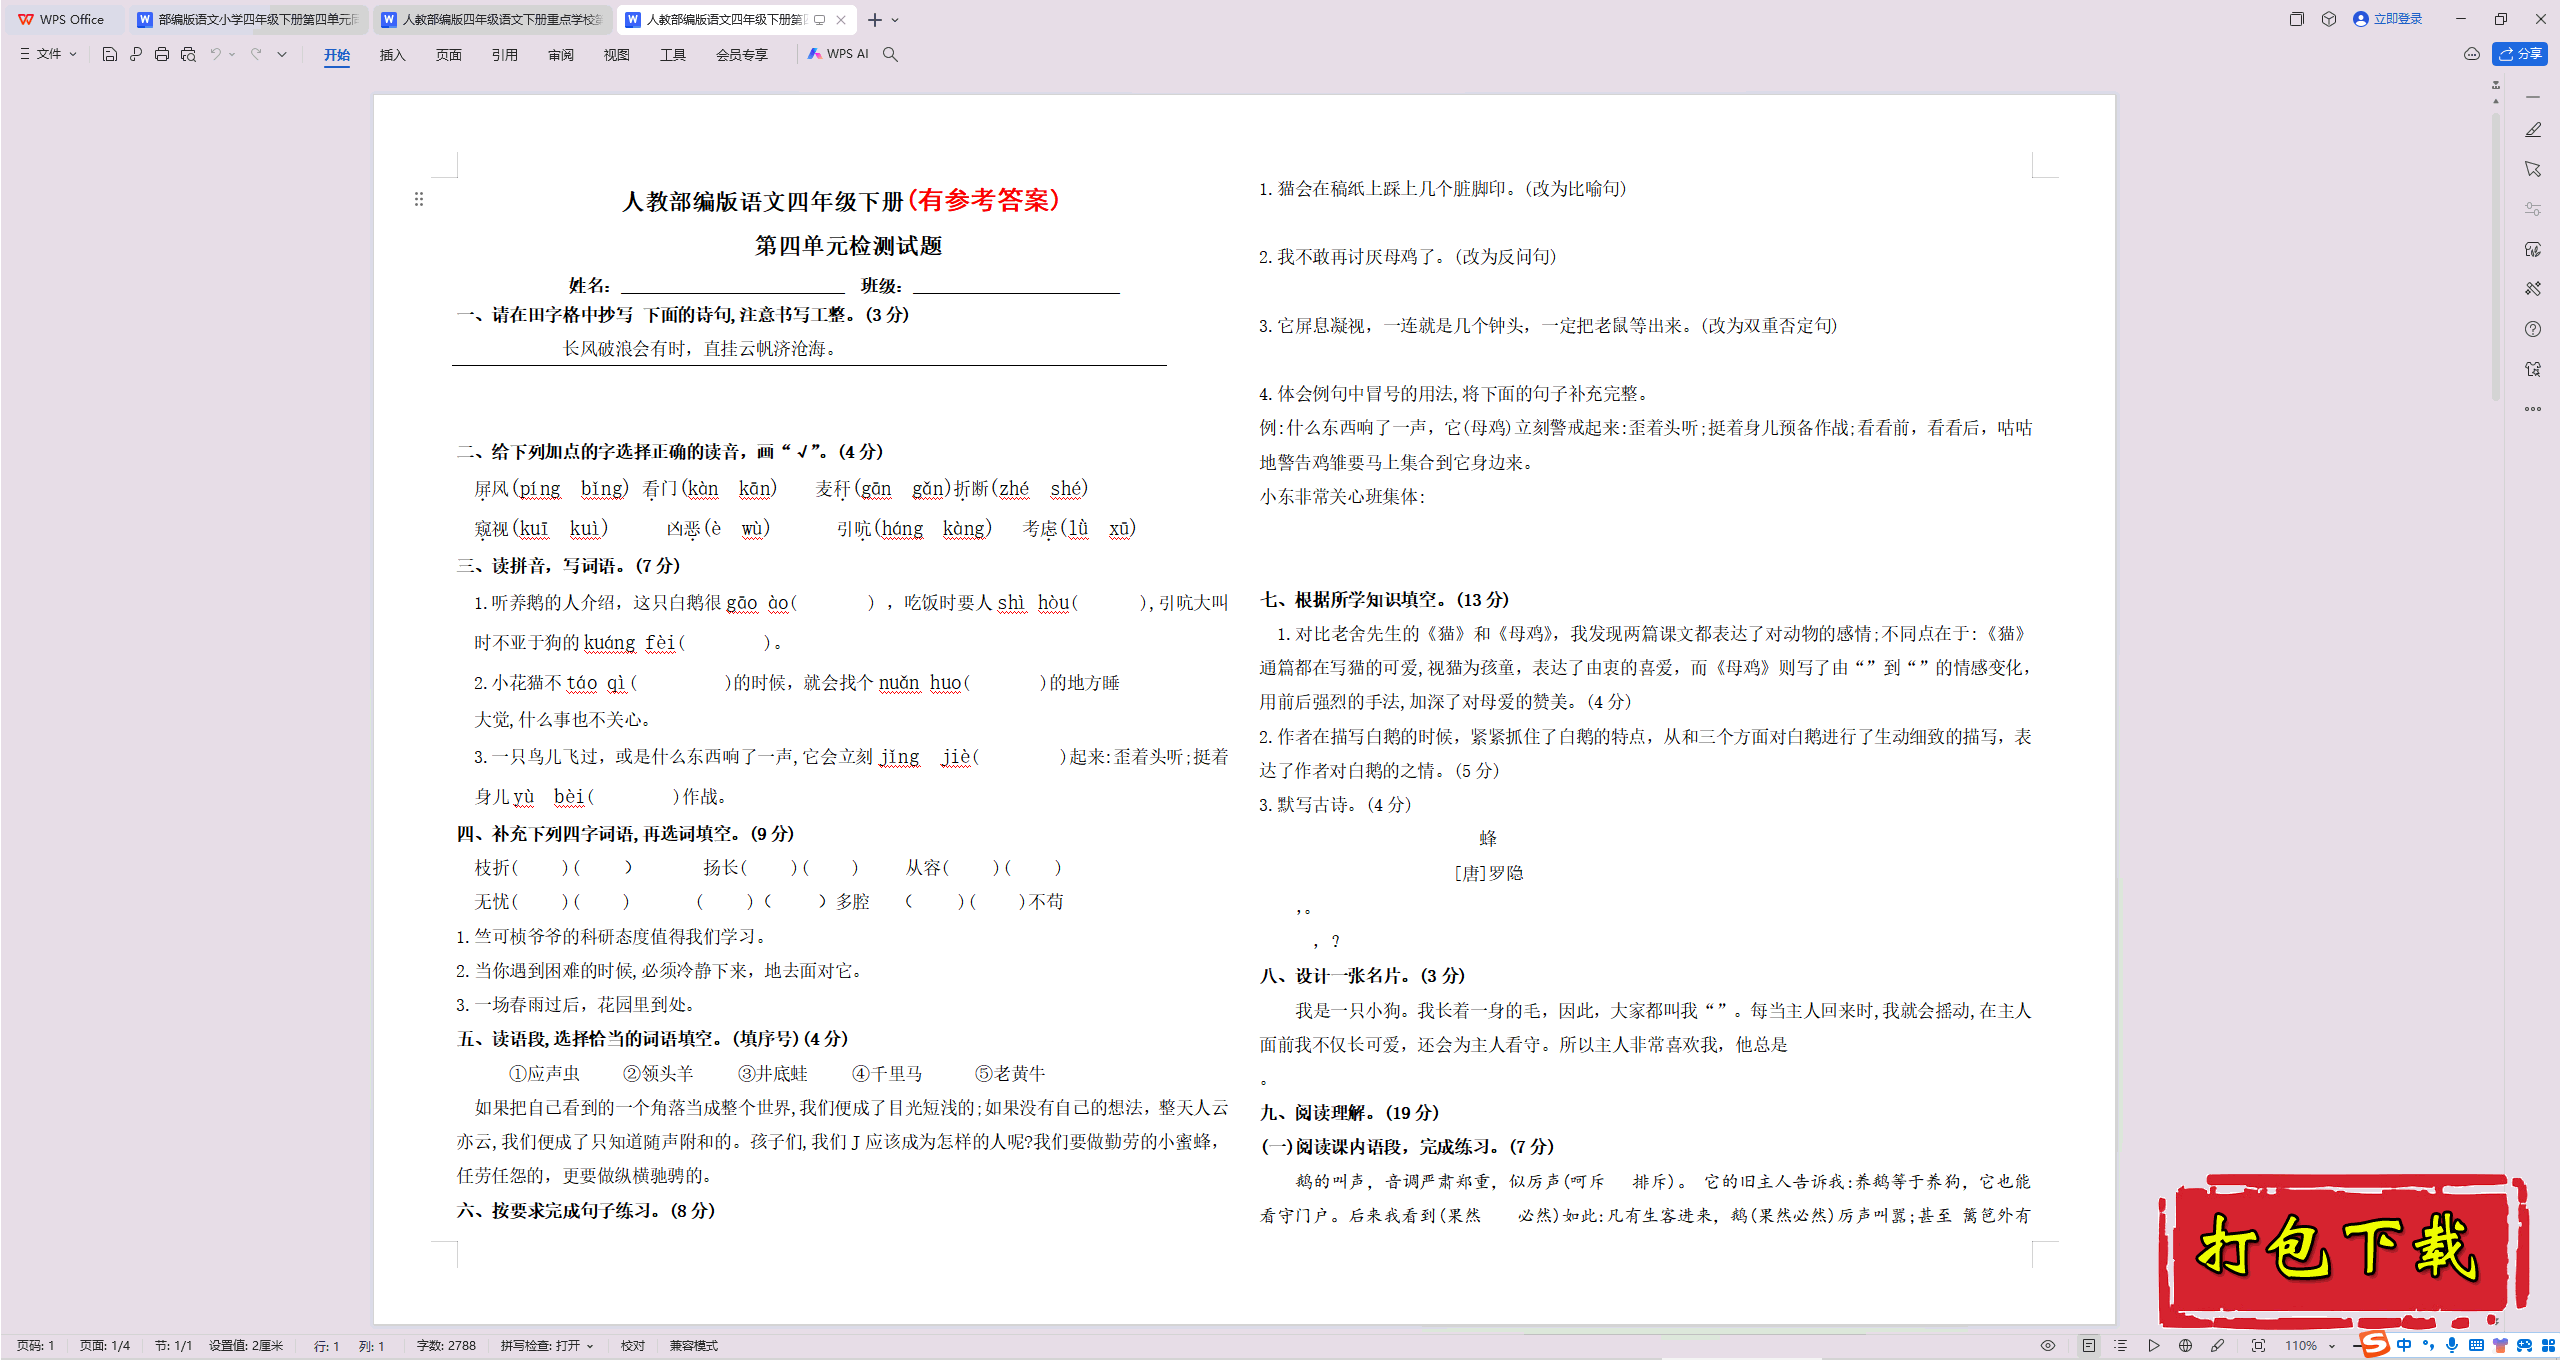Select the selection arrow tool in the sidebar
This screenshot has width=2560, height=1360.
pos(2533,169)
